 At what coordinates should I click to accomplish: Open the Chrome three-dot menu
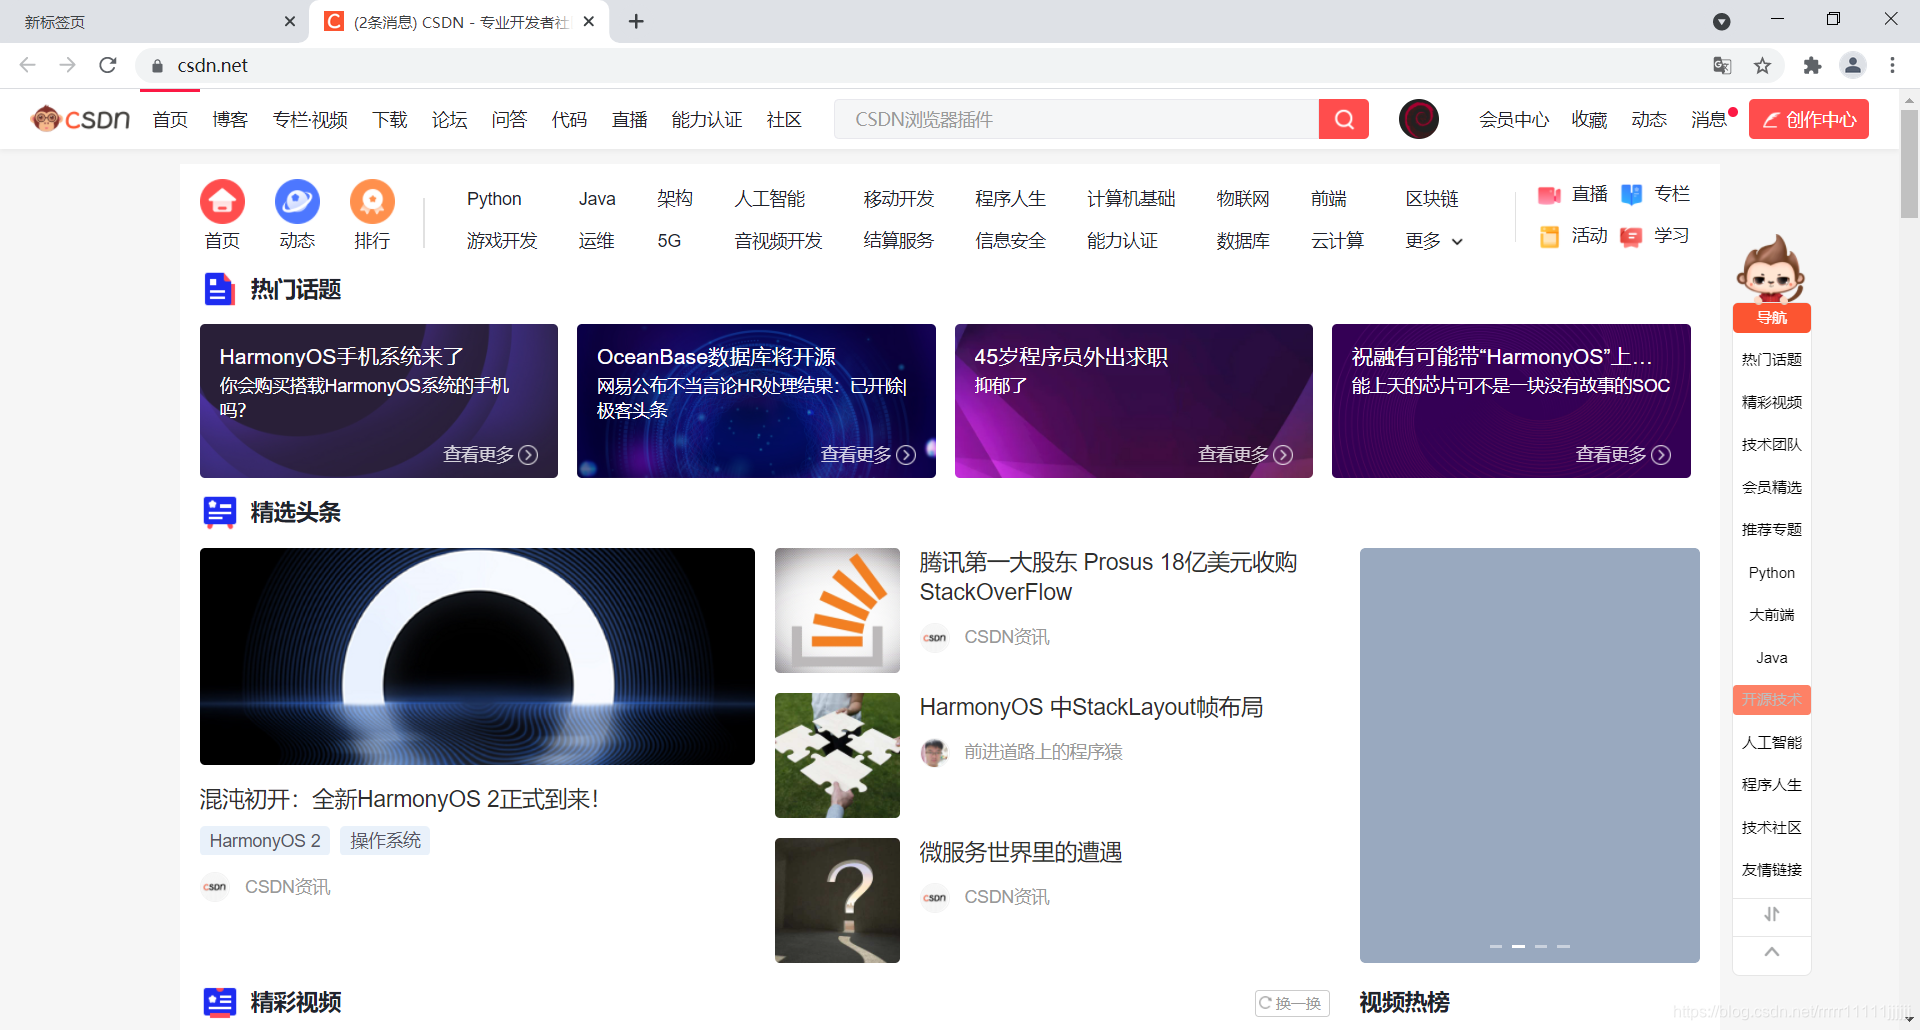[x=1892, y=65]
